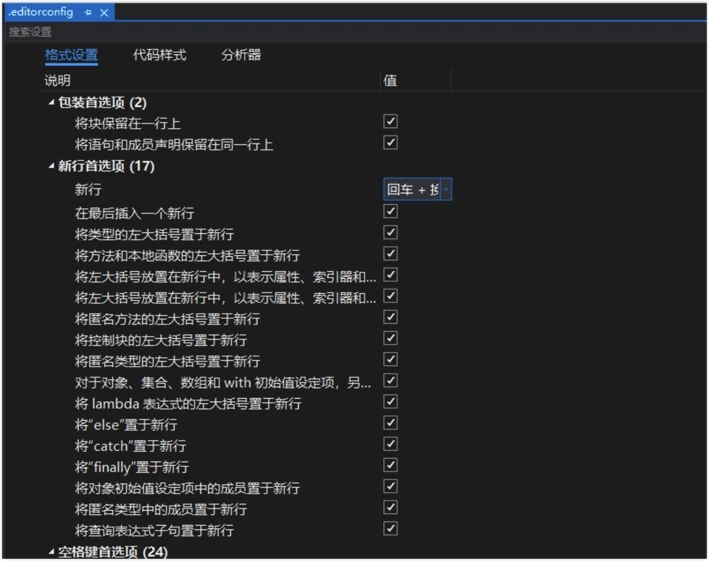Click the 搜索设置 search field

(x=354, y=32)
